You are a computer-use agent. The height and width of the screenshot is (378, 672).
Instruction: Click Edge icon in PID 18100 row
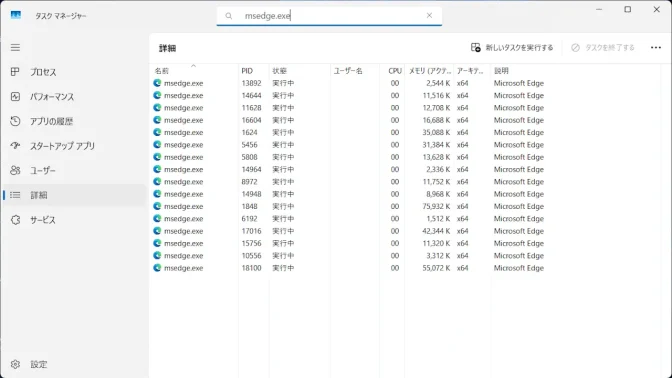(157, 268)
